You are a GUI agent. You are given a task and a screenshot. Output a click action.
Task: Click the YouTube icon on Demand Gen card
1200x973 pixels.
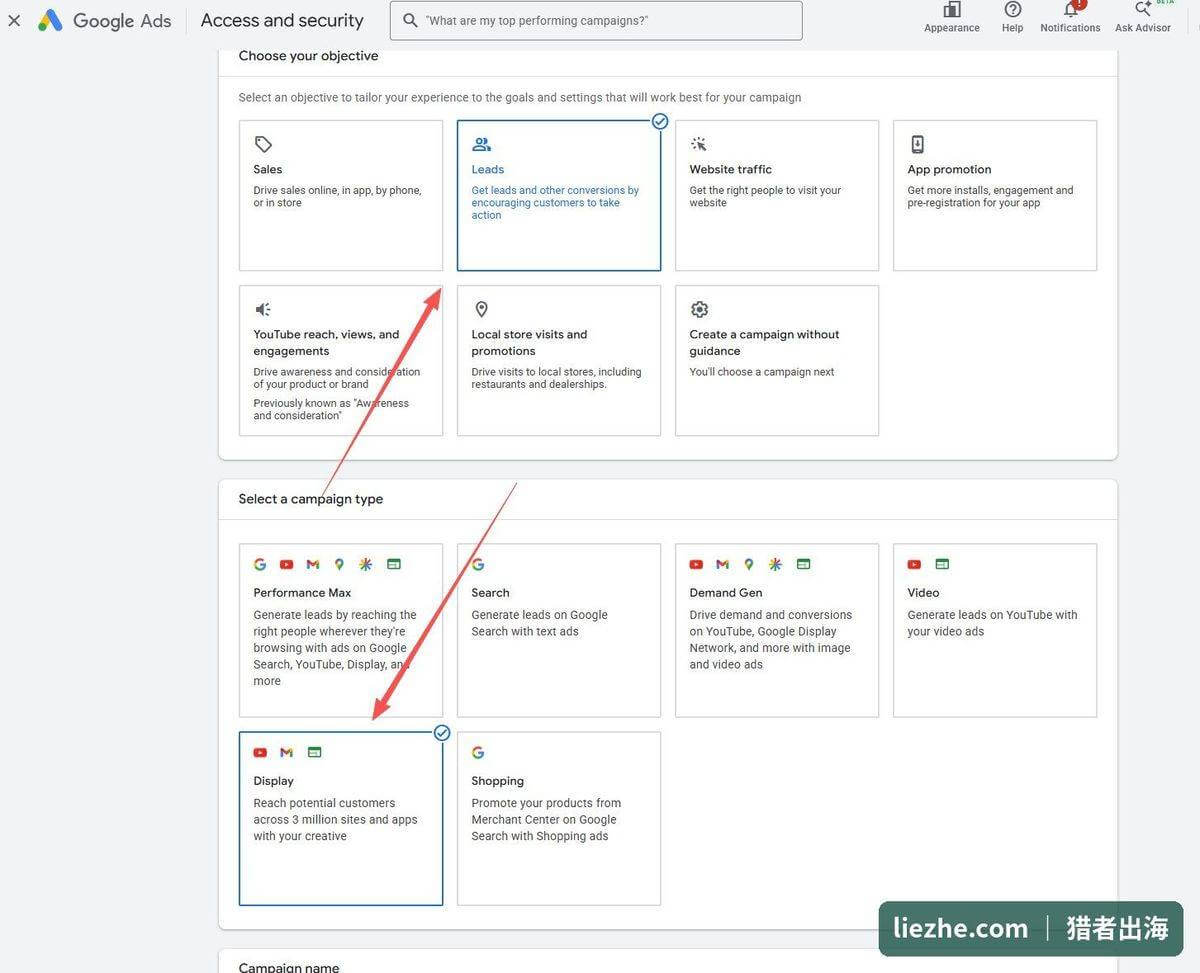tap(696, 564)
